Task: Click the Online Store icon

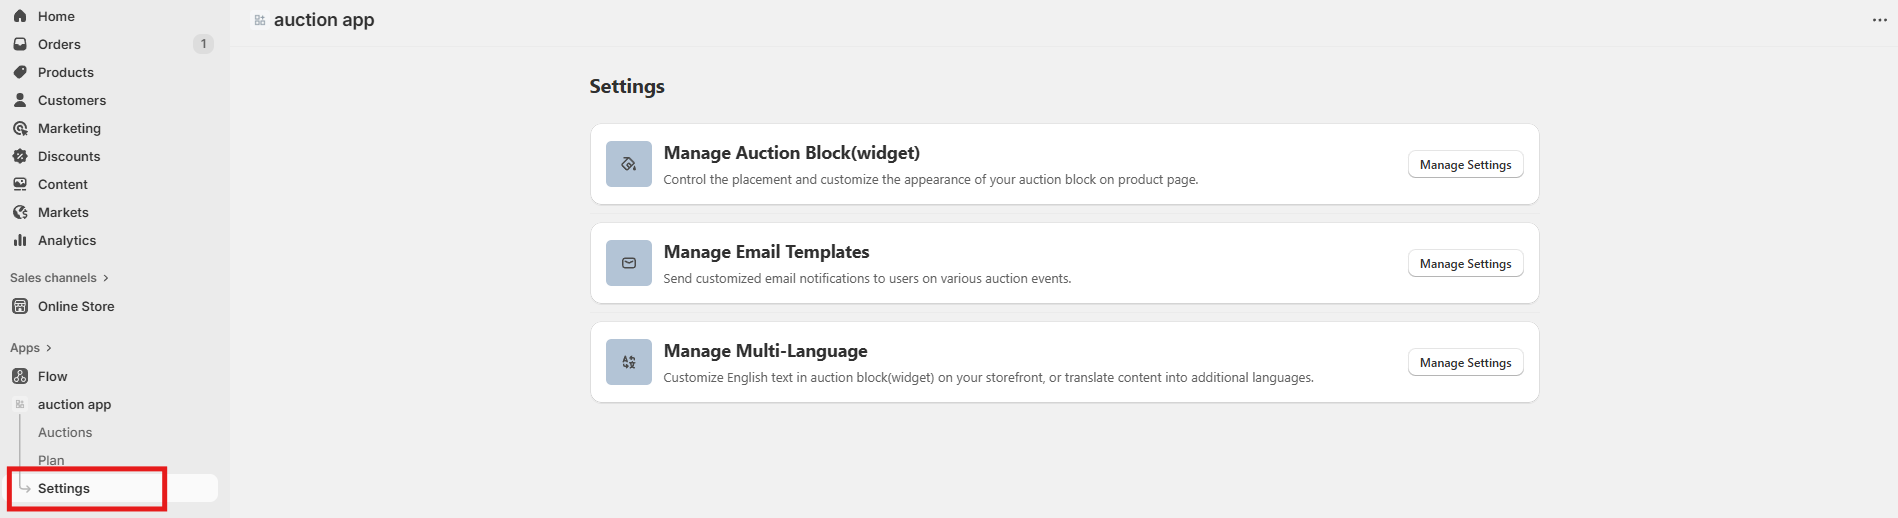Action: pyautogui.click(x=20, y=306)
